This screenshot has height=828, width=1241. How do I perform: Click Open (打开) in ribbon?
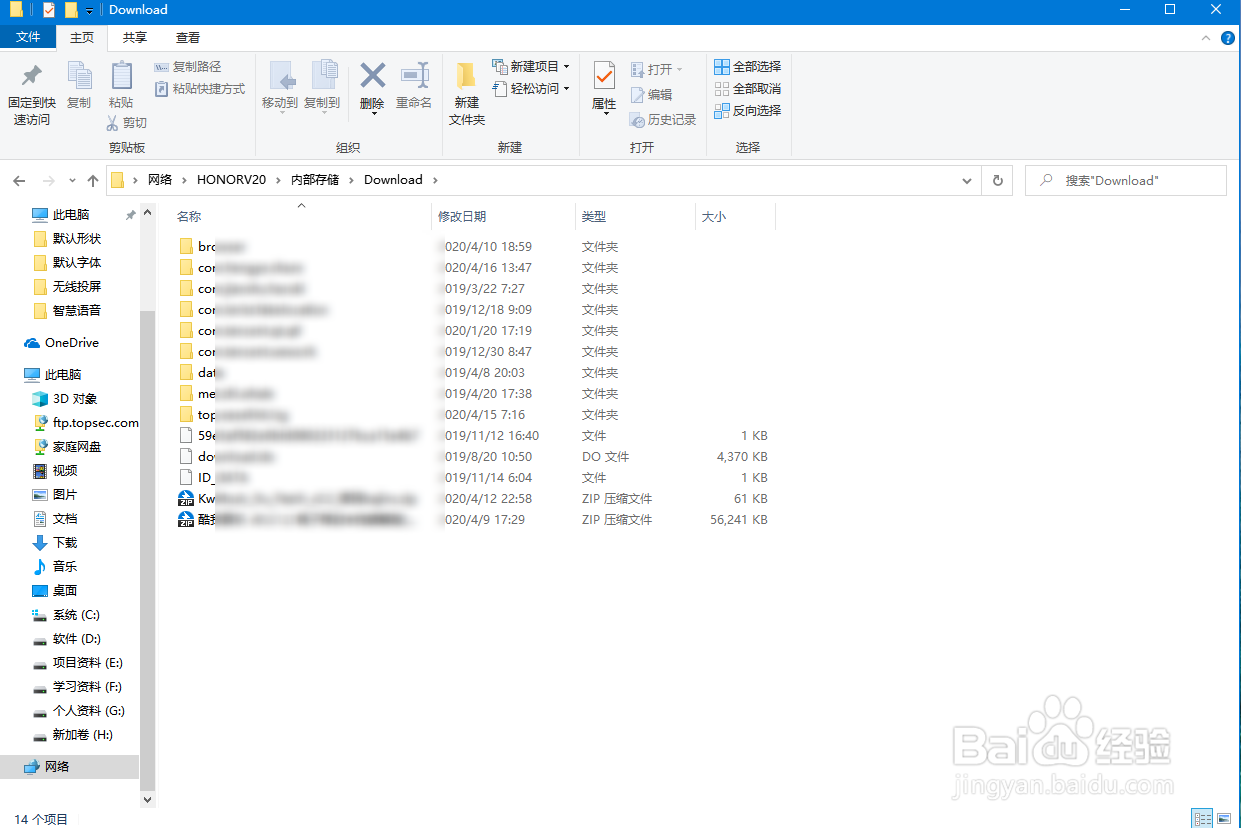(x=657, y=70)
